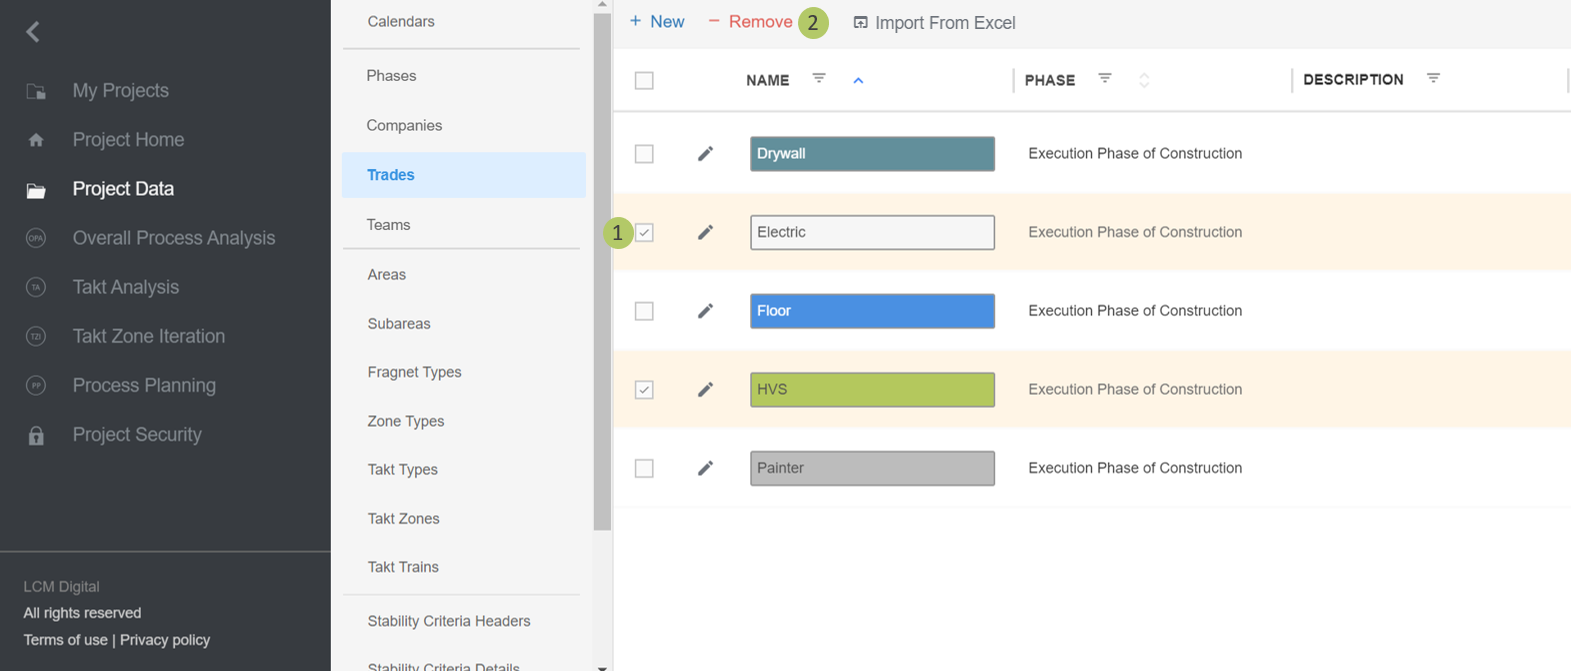Click the Electric name input field
The width and height of the screenshot is (1571, 671).
pyautogui.click(x=872, y=232)
